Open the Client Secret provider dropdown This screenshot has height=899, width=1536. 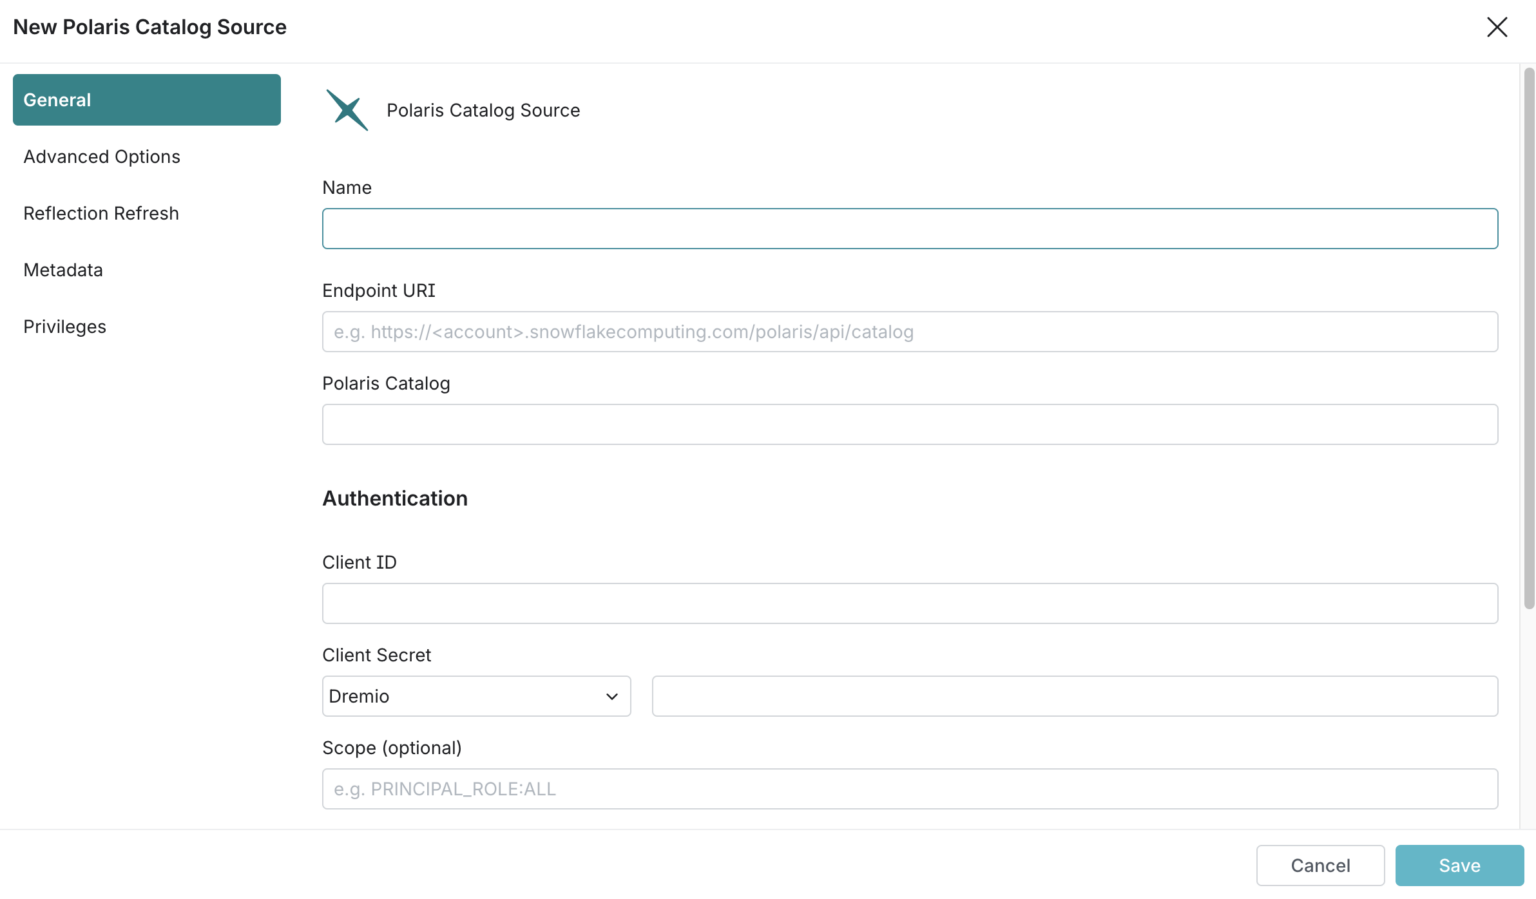(x=476, y=696)
